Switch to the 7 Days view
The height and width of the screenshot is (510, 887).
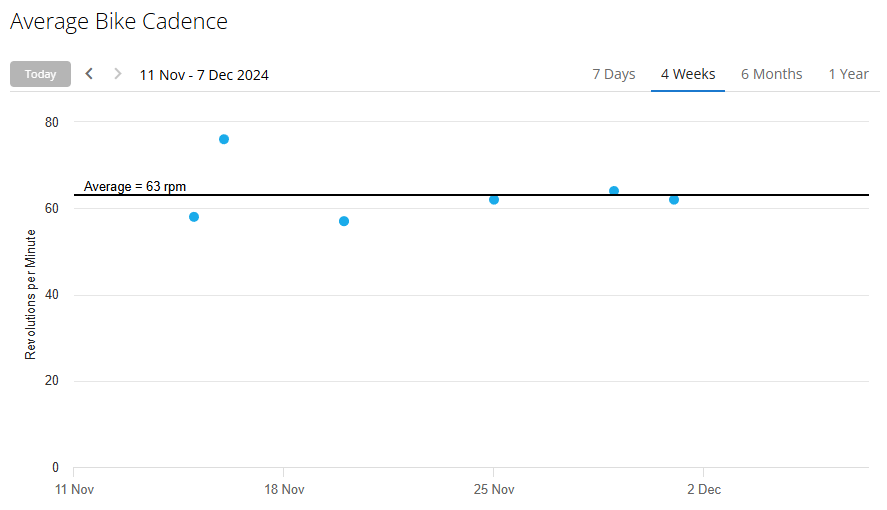(x=613, y=74)
